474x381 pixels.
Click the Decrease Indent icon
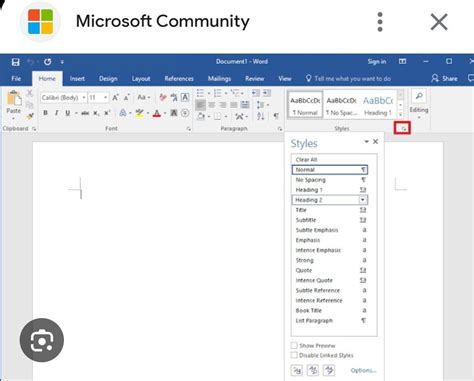pos(256,93)
